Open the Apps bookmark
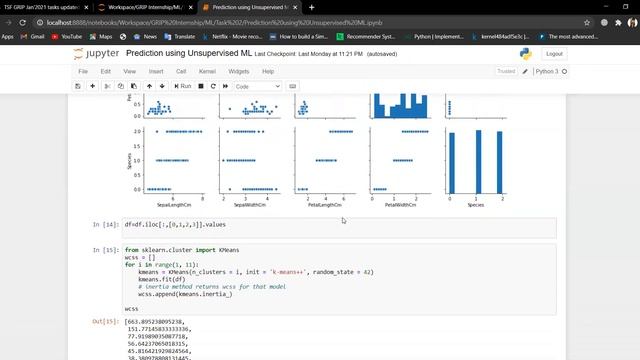The height and width of the screenshot is (360, 640). 7,37
